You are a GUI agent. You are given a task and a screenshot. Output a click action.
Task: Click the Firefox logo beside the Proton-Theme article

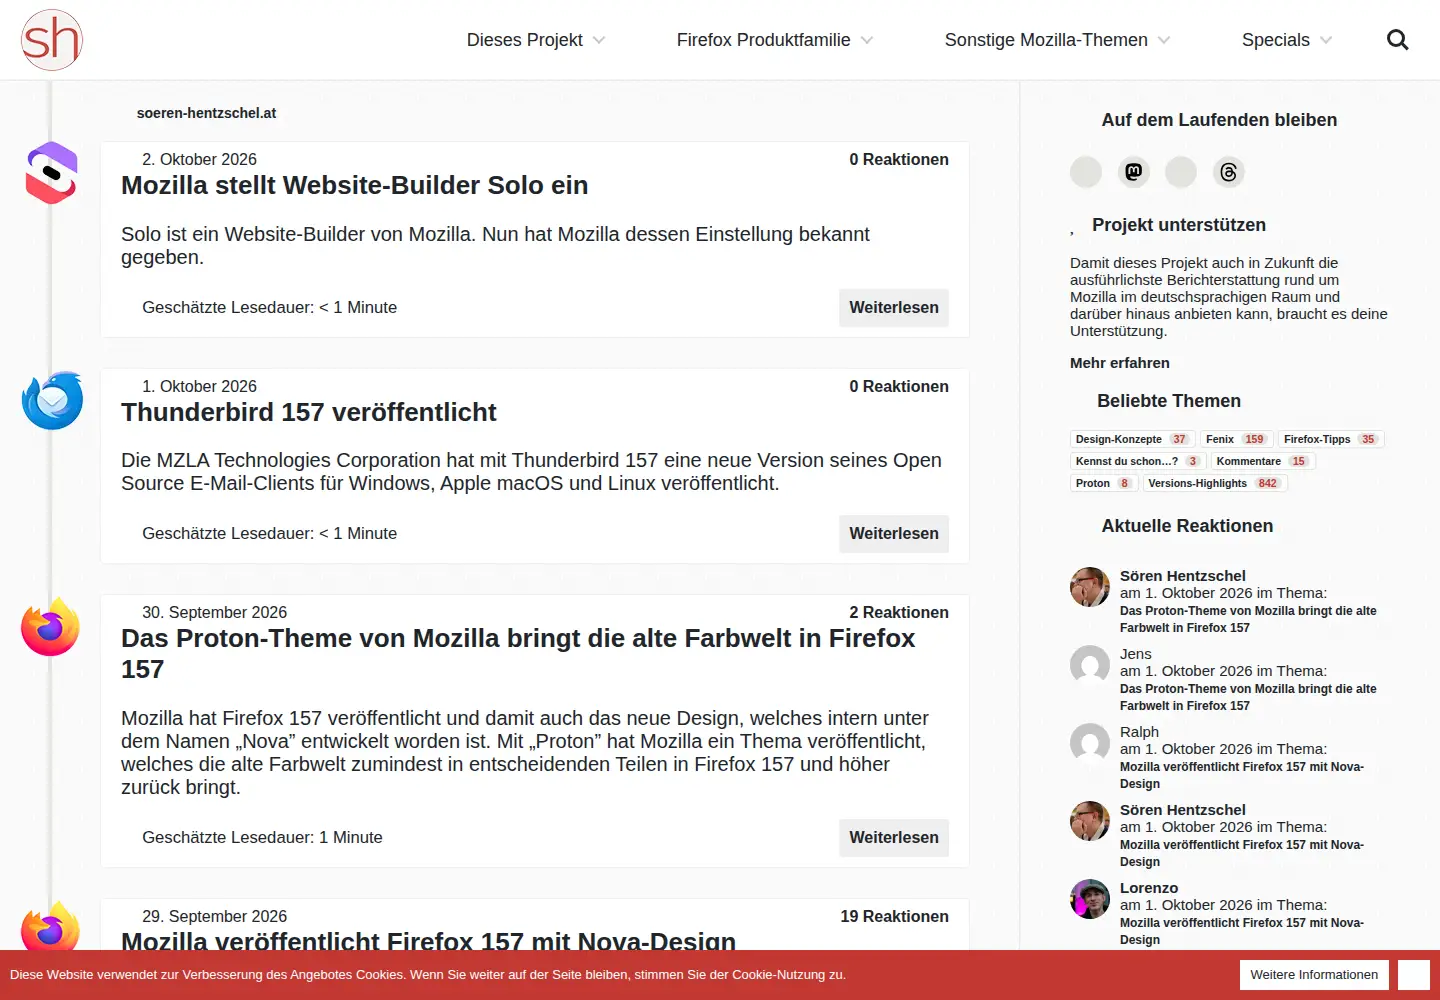coord(51,627)
